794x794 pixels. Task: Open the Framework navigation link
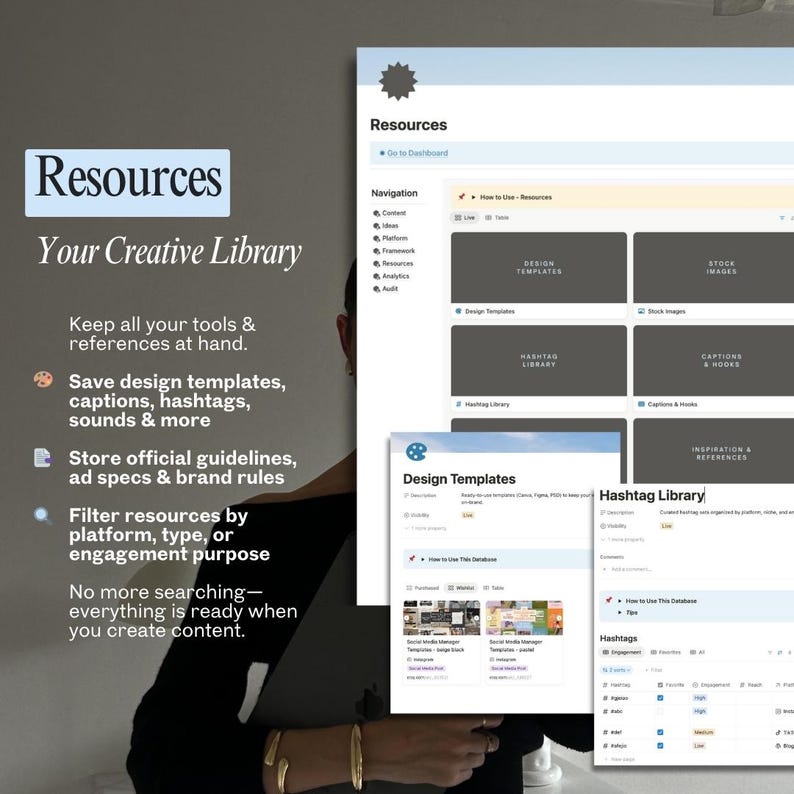tap(399, 251)
